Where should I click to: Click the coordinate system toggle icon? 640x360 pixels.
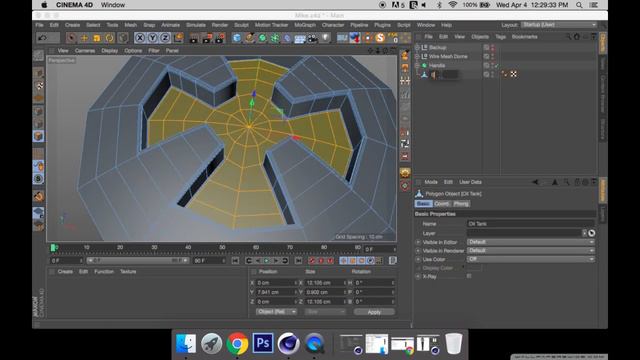[178, 38]
